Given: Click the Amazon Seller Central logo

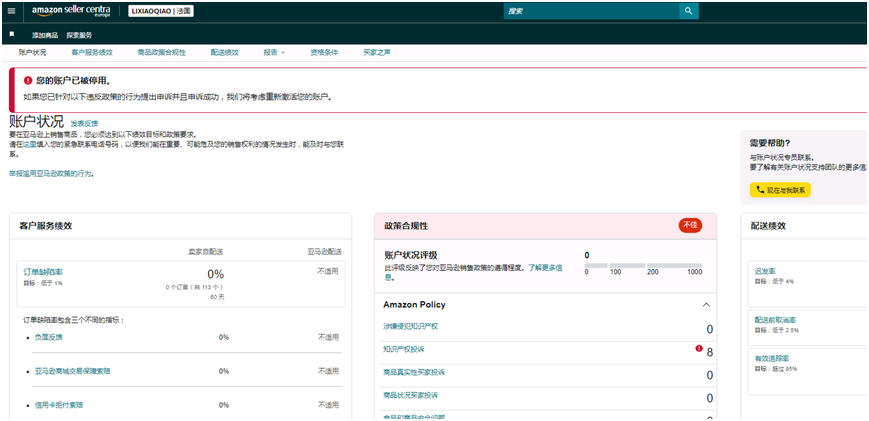Looking at the screenshot, I should click(x=71, y=11).
